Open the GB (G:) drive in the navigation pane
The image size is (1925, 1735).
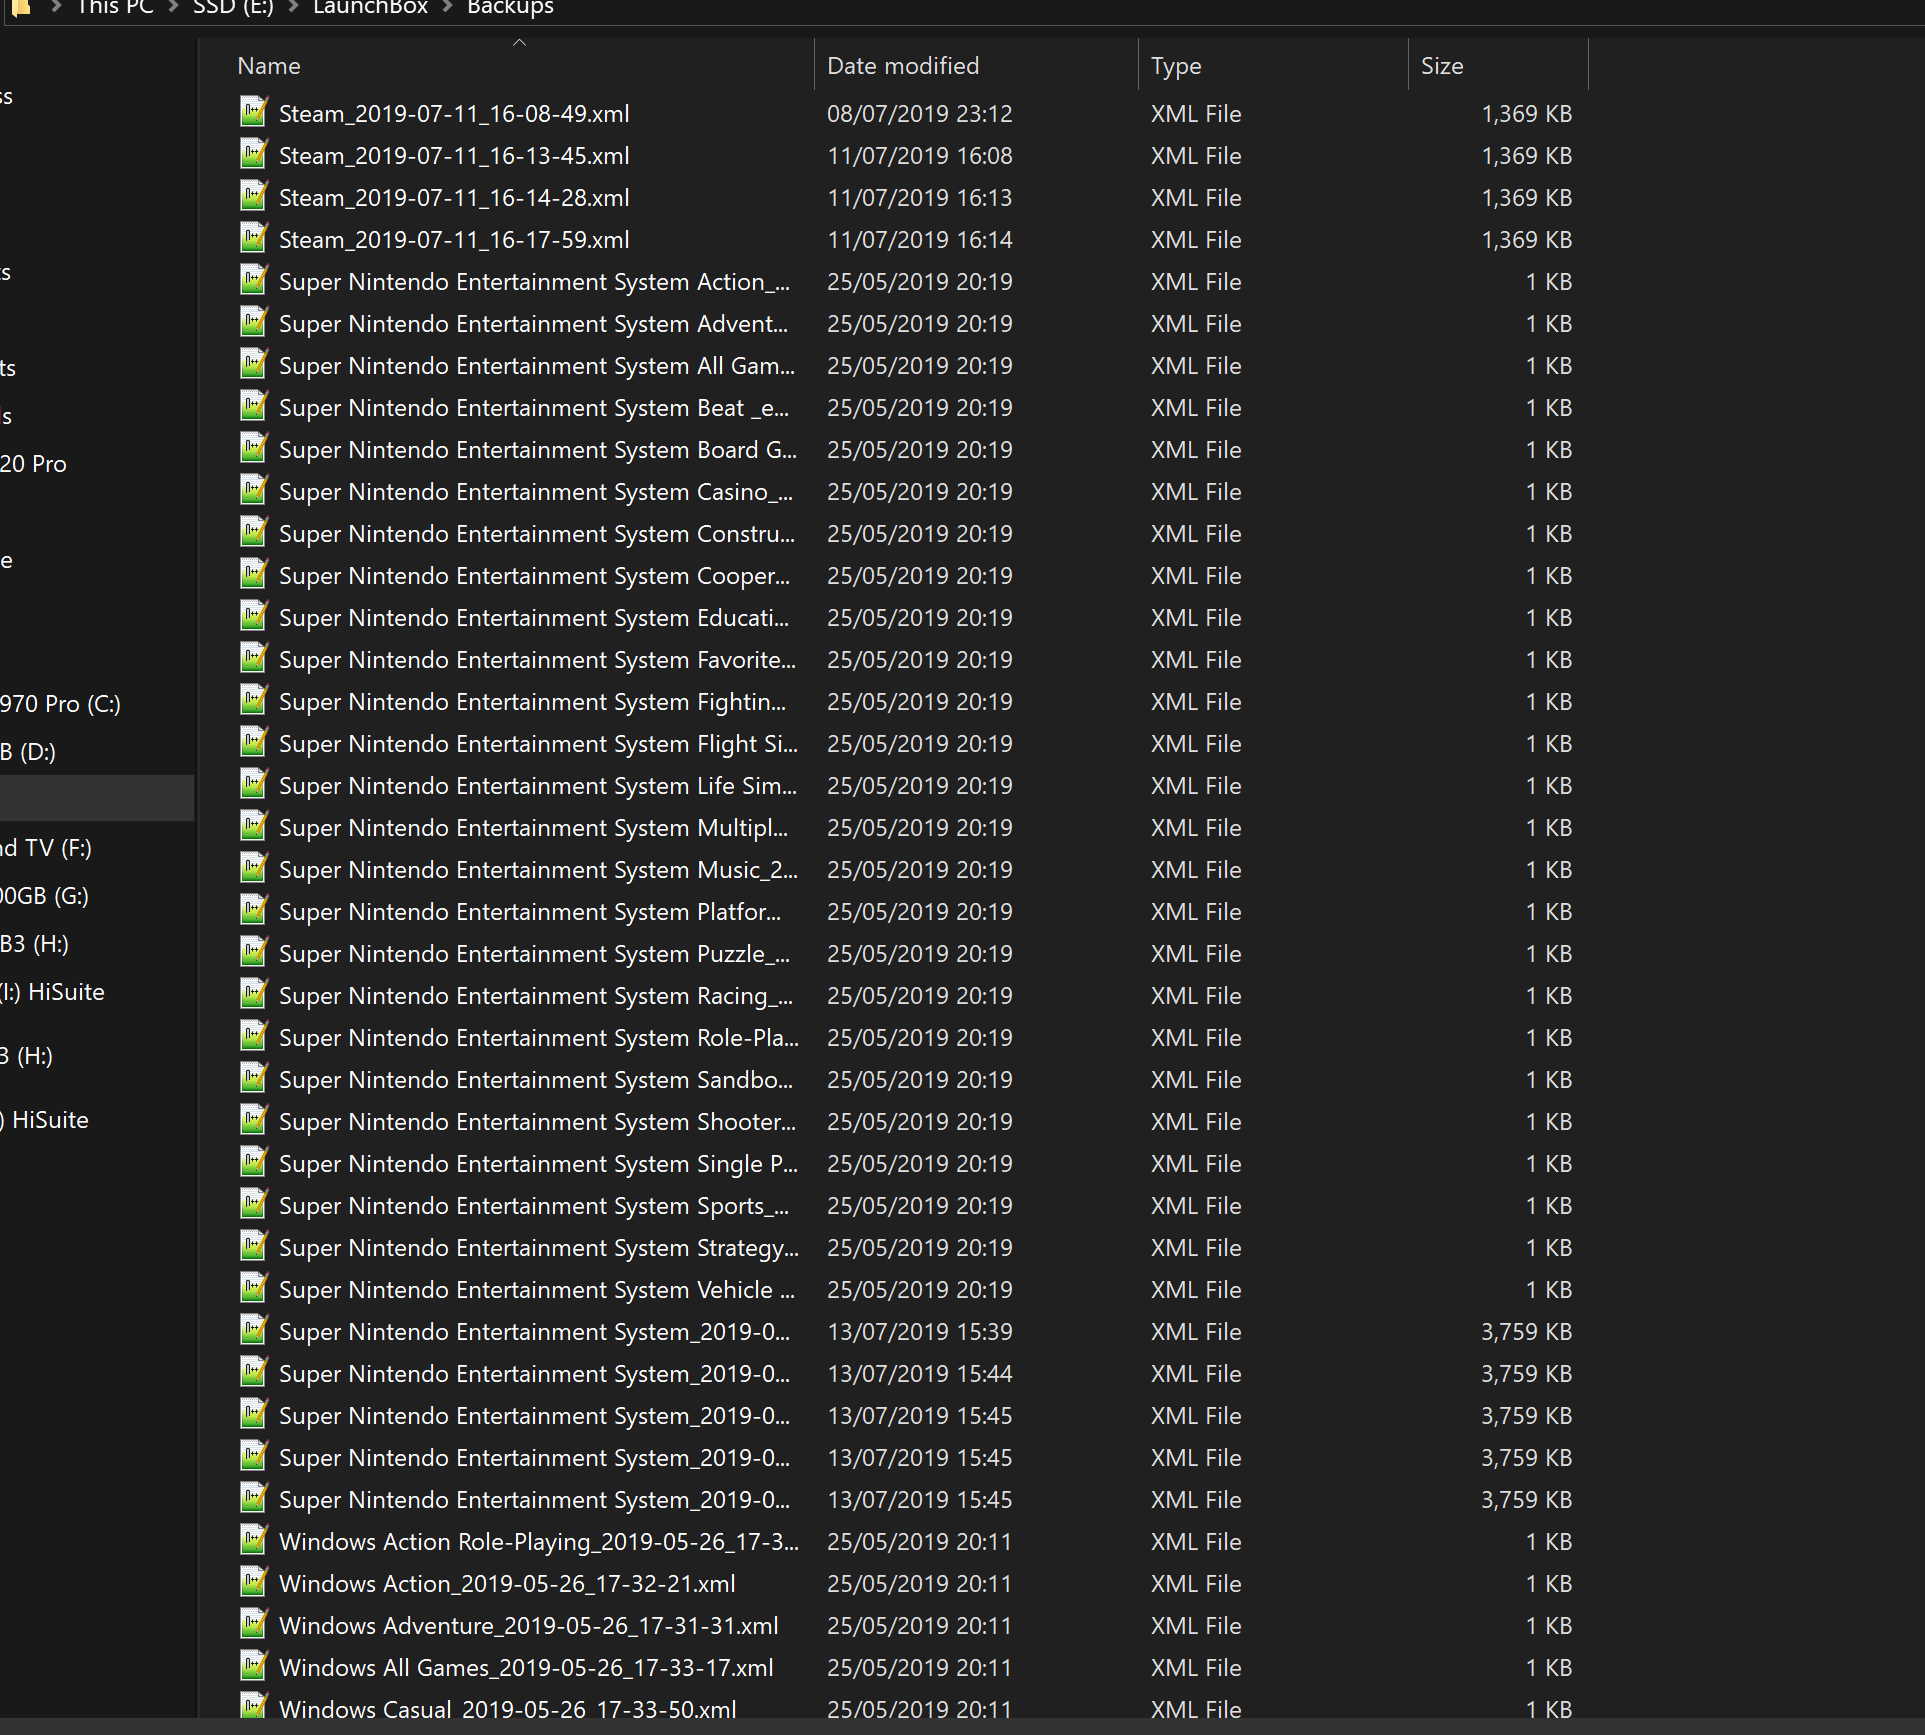(44, 896)
